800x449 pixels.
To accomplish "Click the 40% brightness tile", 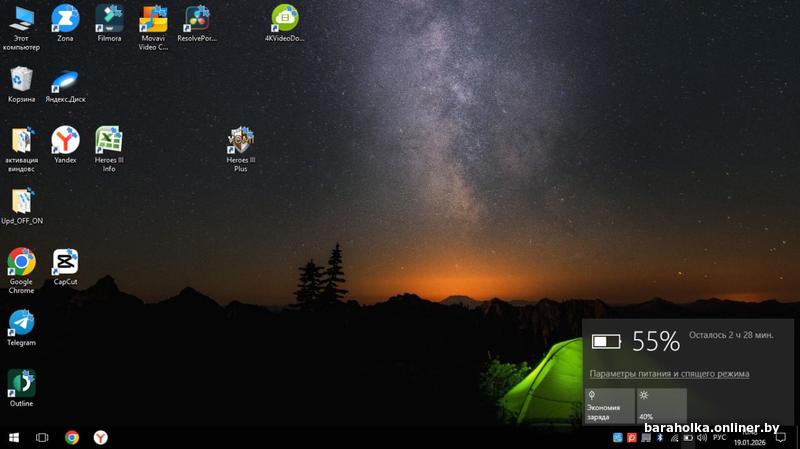I will pos(662,406).
